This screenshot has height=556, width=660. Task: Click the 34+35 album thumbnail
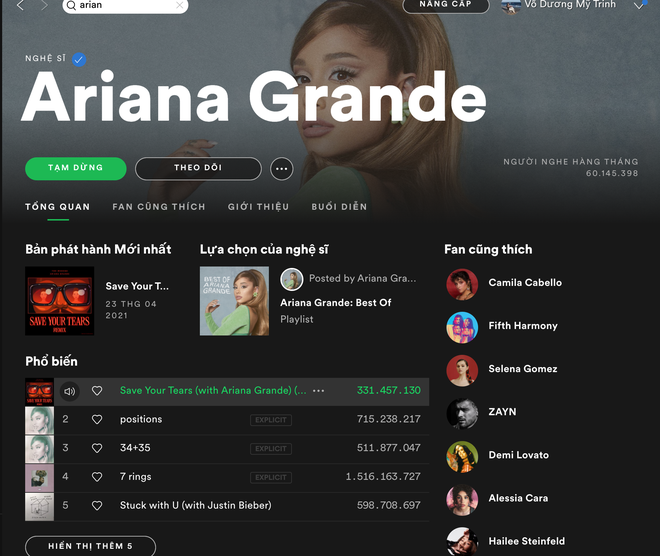[x=40, y=449]
